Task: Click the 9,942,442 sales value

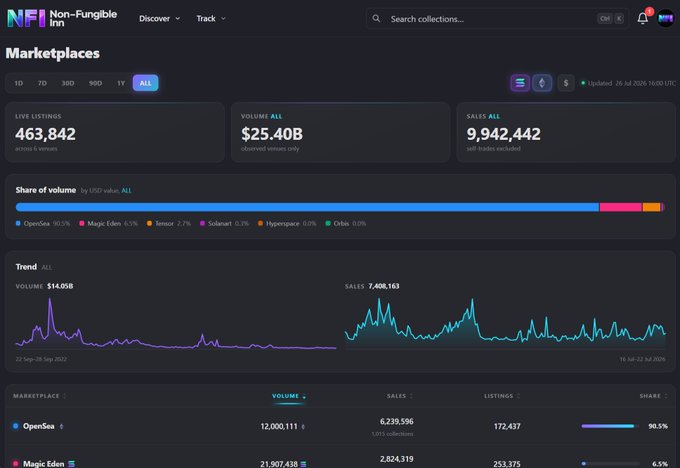Action: 503,134
